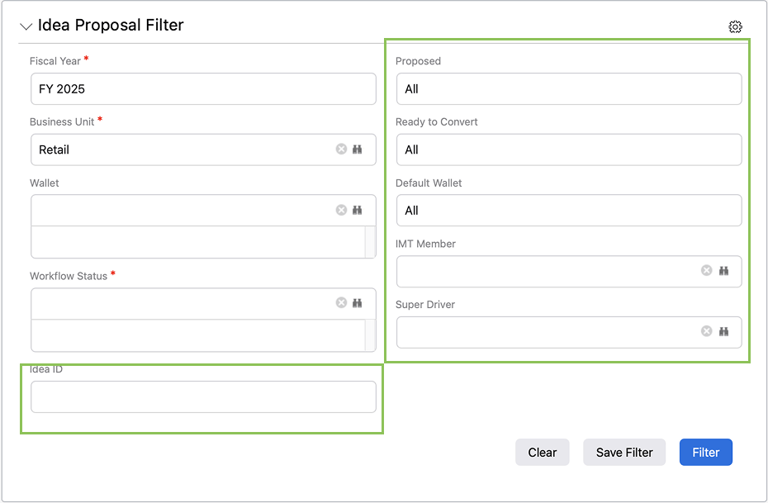The image size is (768, 503).
Task: Open the Default Wallet dropdown
Action: click(x=568, y=210)
